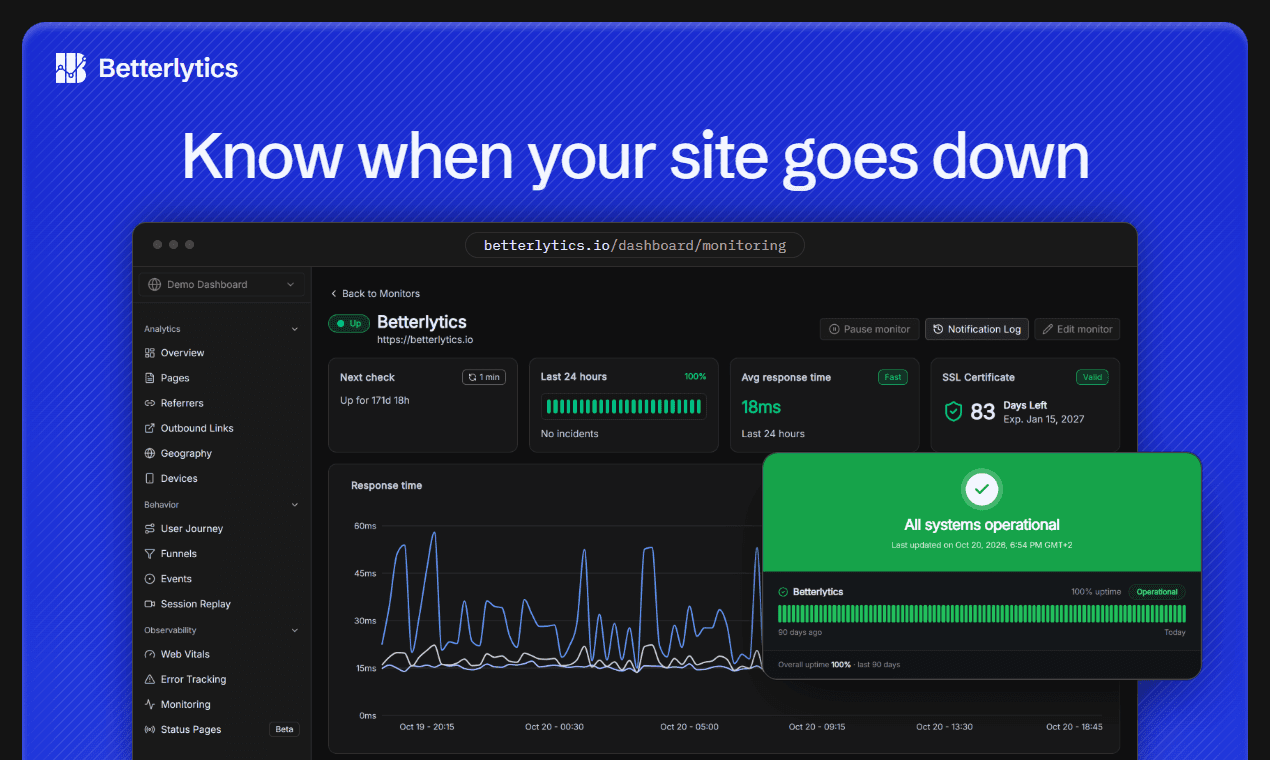Click the green checkmark operational icon

[982, 489]
